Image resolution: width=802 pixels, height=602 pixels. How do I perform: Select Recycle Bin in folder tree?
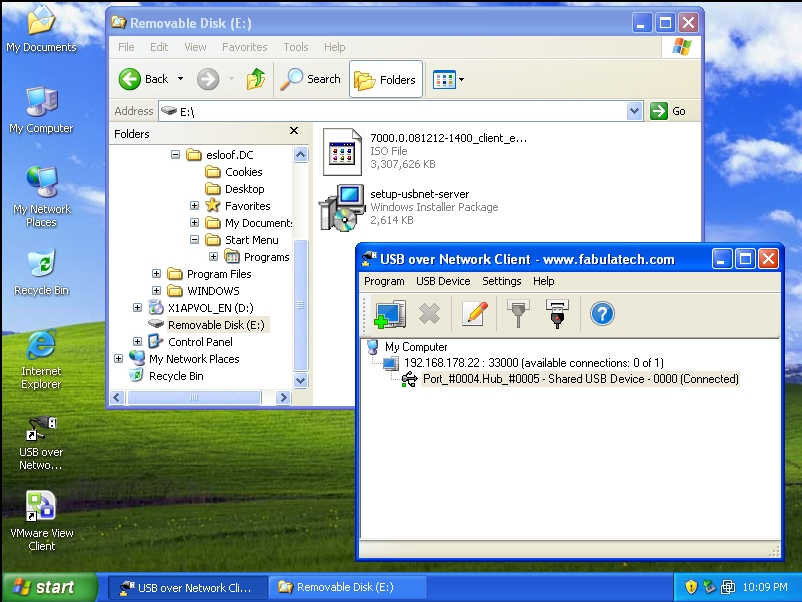pyautogui.click(x=176, y=376)
